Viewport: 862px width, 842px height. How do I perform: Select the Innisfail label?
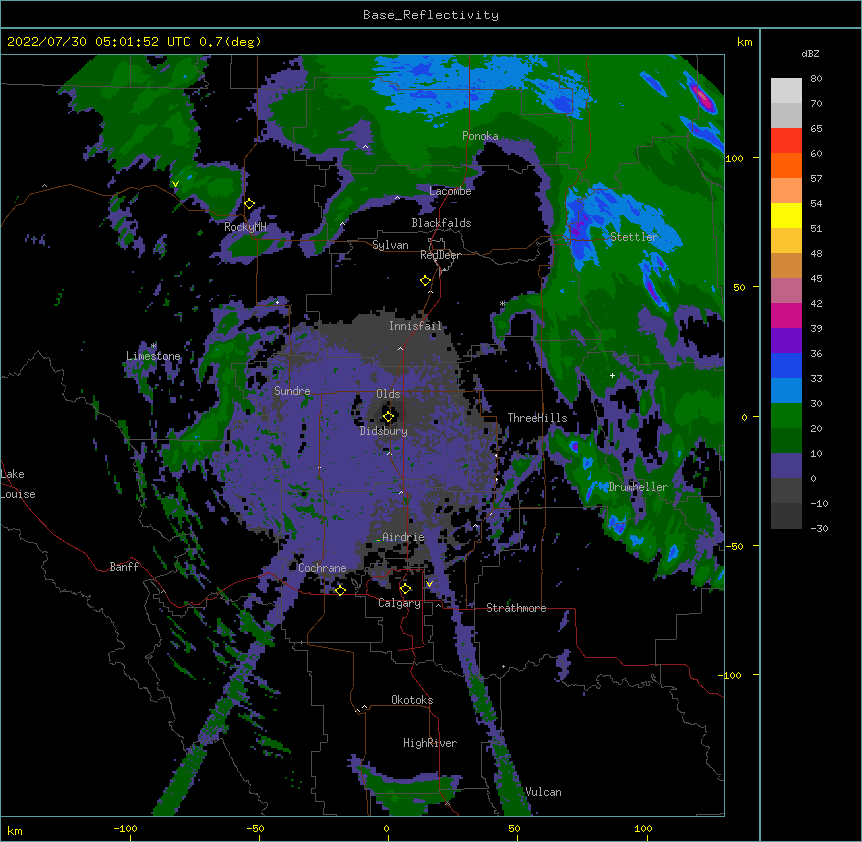tap(415, 326)
